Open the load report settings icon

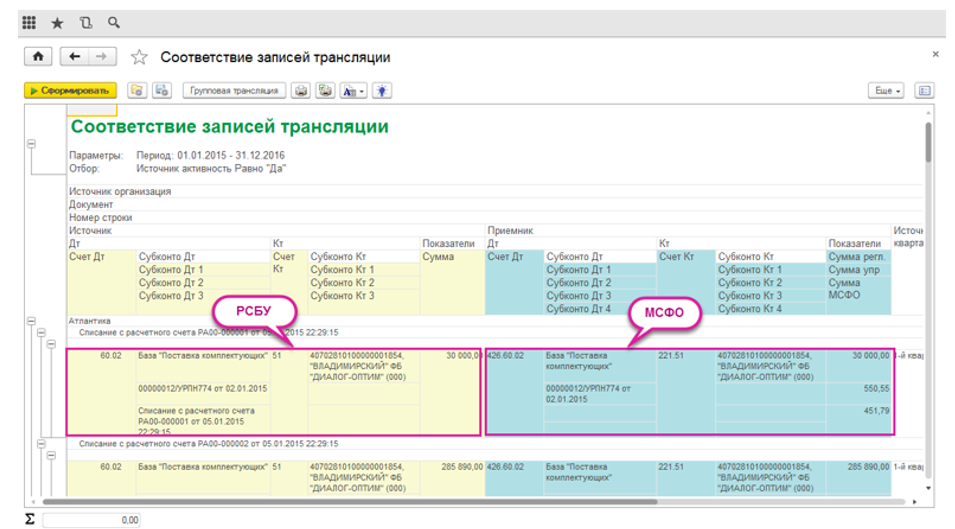[137, 90]
